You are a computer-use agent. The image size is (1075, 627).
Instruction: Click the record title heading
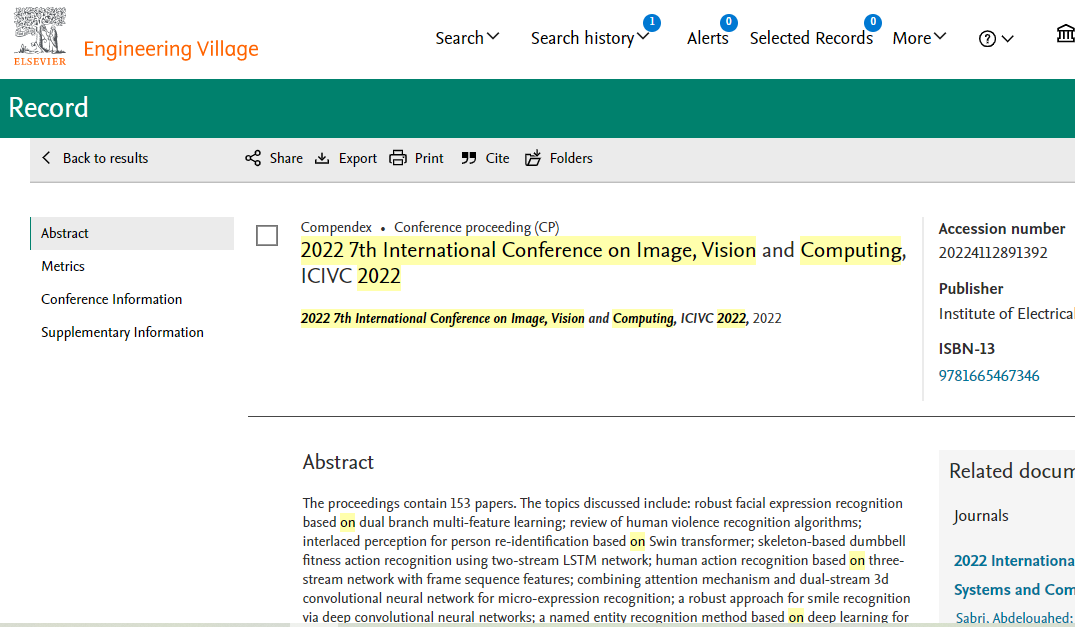(603, 262)
